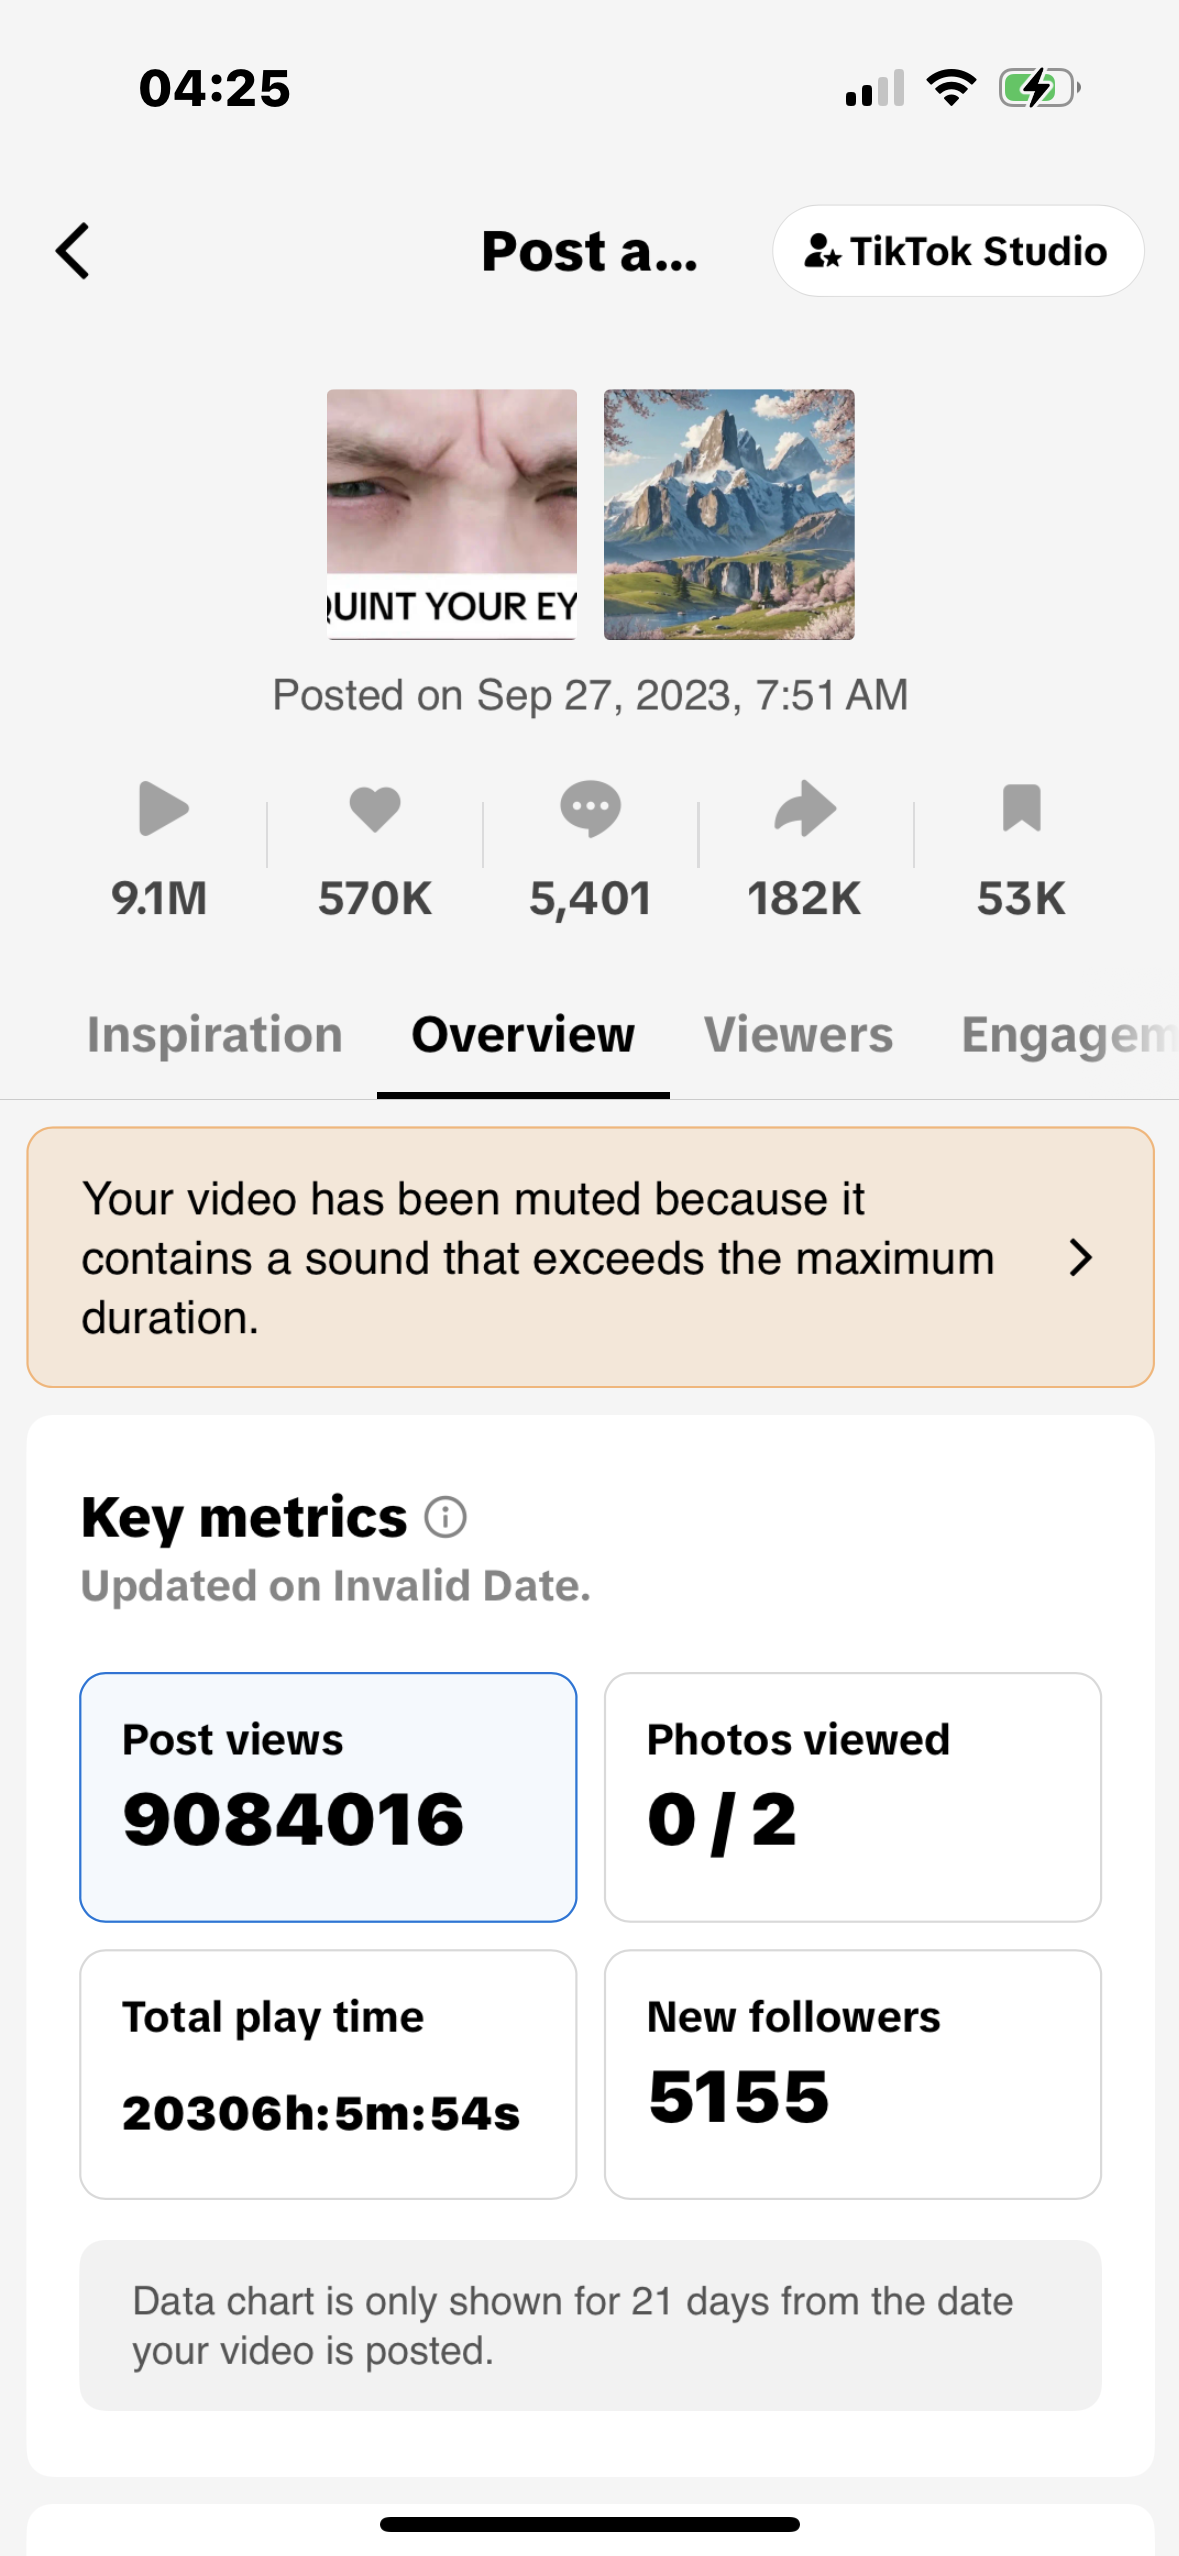Tap the comments bubble icon

coord(590,808)
